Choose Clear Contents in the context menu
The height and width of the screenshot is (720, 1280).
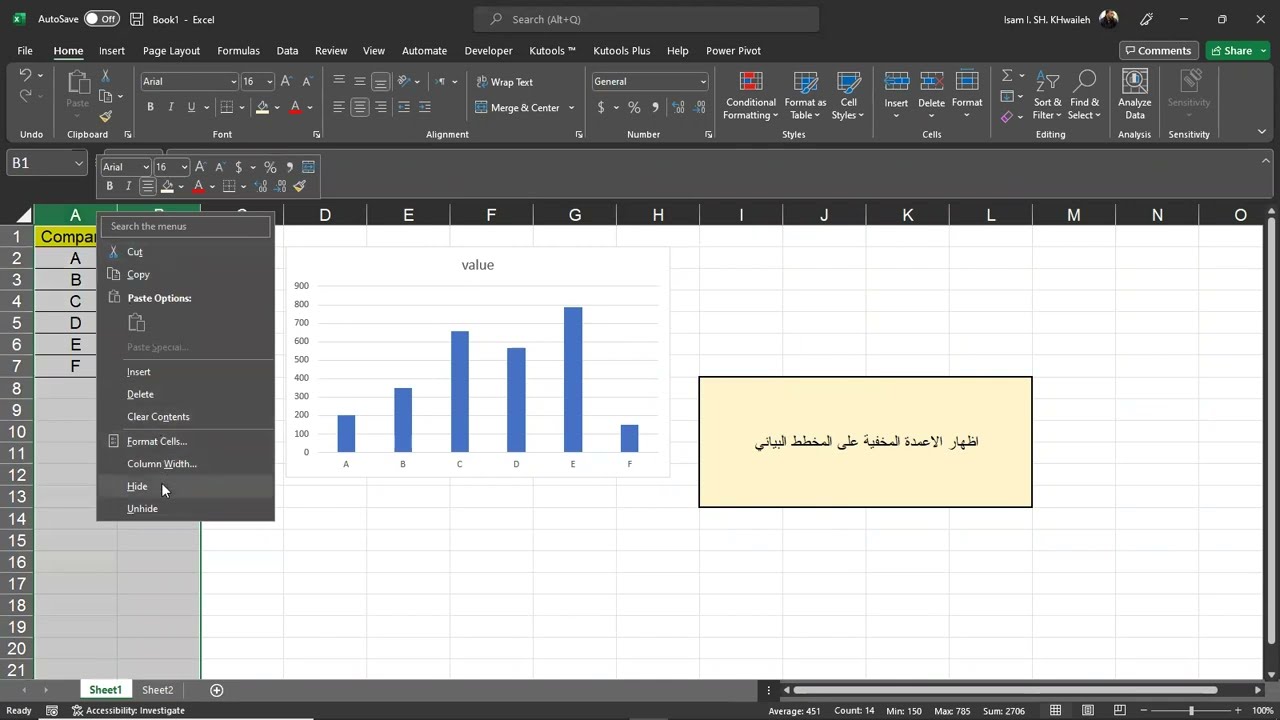185,416
